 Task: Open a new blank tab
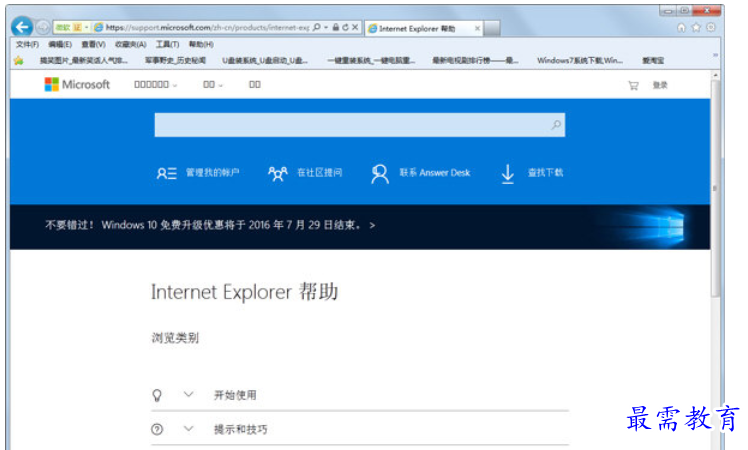pos(492,29)
